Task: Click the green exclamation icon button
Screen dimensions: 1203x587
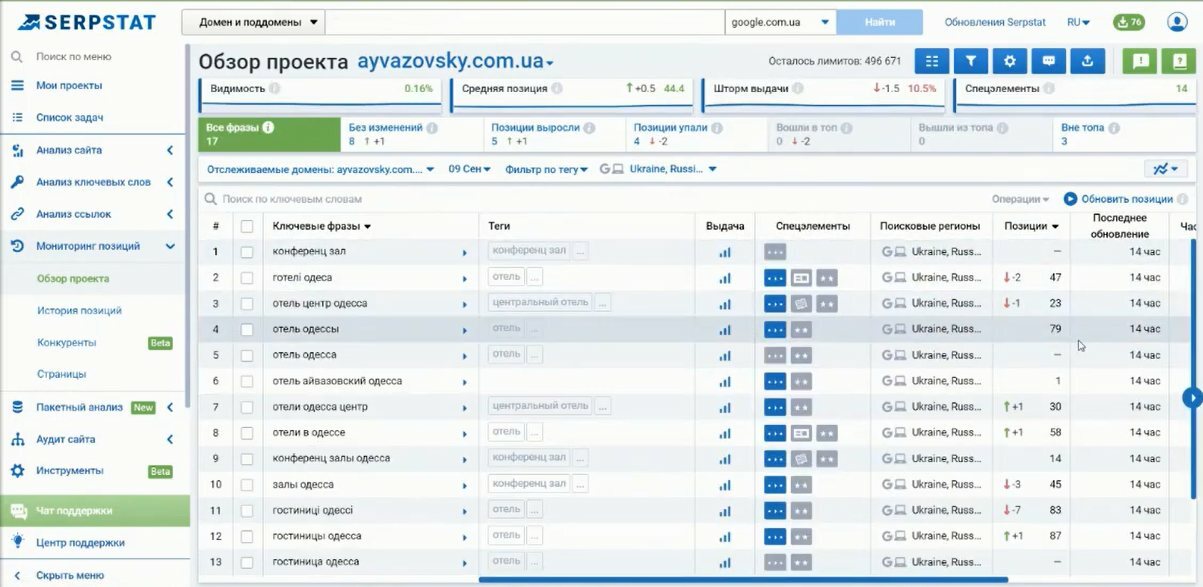Action: pyautogui.click(x=1140, y=61)
